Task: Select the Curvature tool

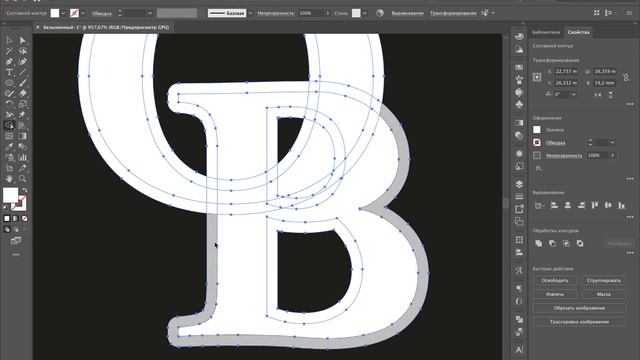Action: click(22, 62)
